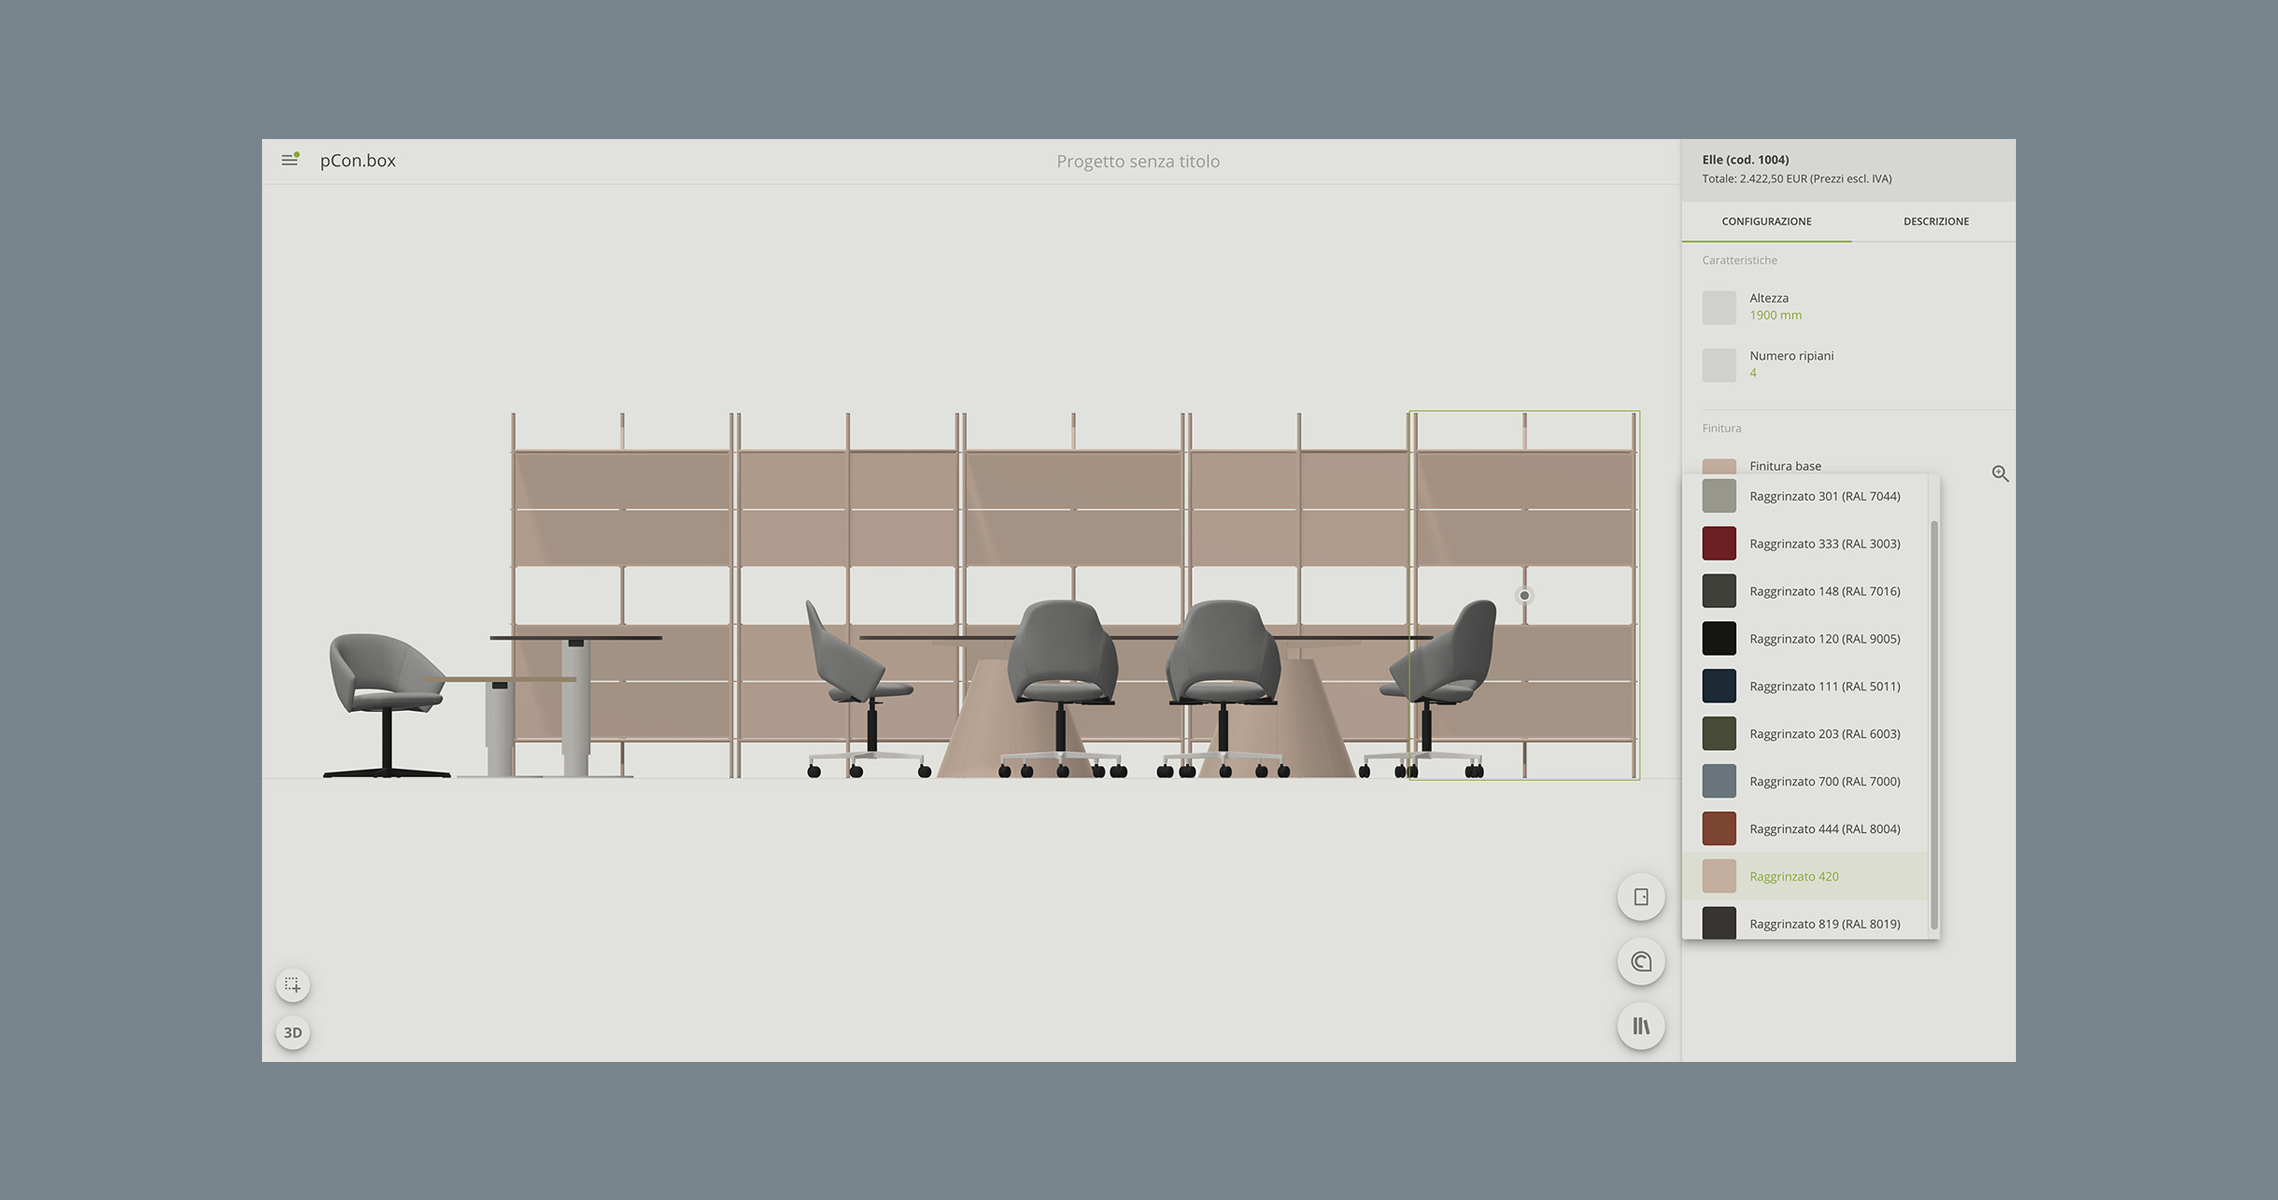Choose the highlighted Raggrinzato 420 option
This screenshot has height=1200, width=2278.
(1794, 877)
